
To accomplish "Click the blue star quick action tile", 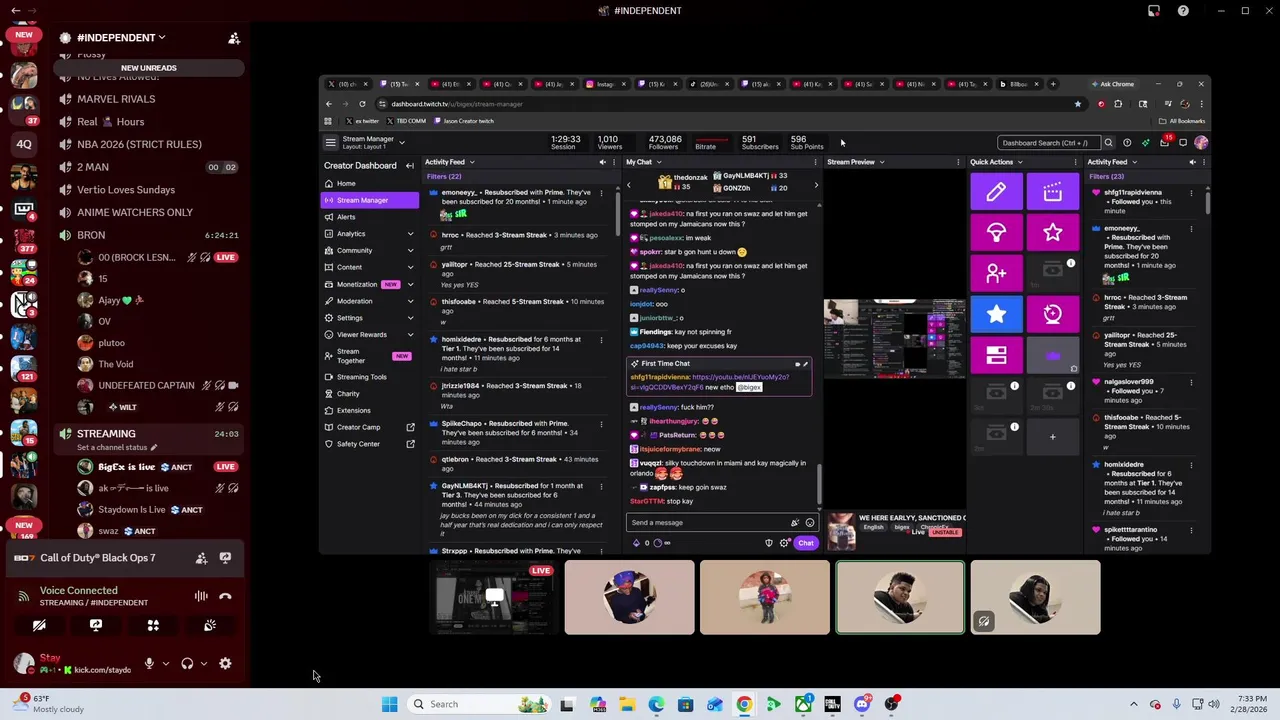I will pyautogui.click(x=996, y=314).
